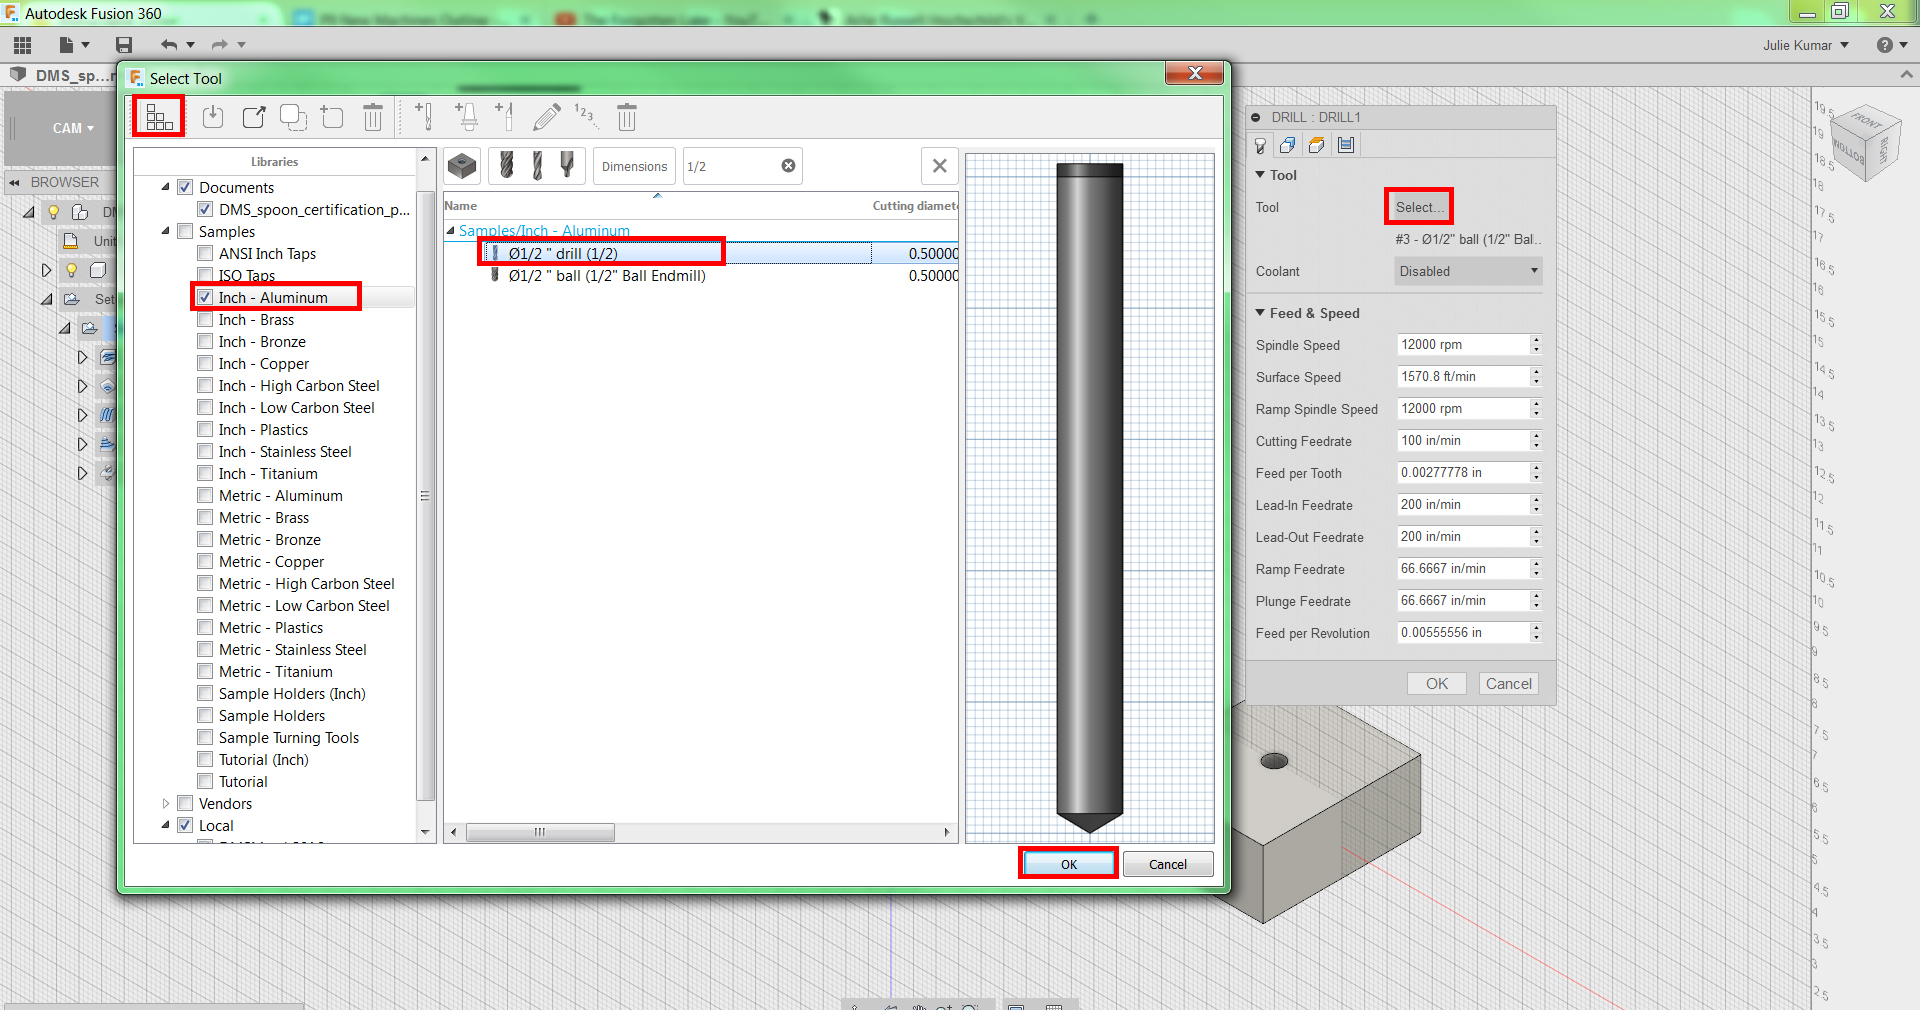Delete the selected tool with trash icon
This screenshot has width=1920, height=1010.
click(627, 117)
